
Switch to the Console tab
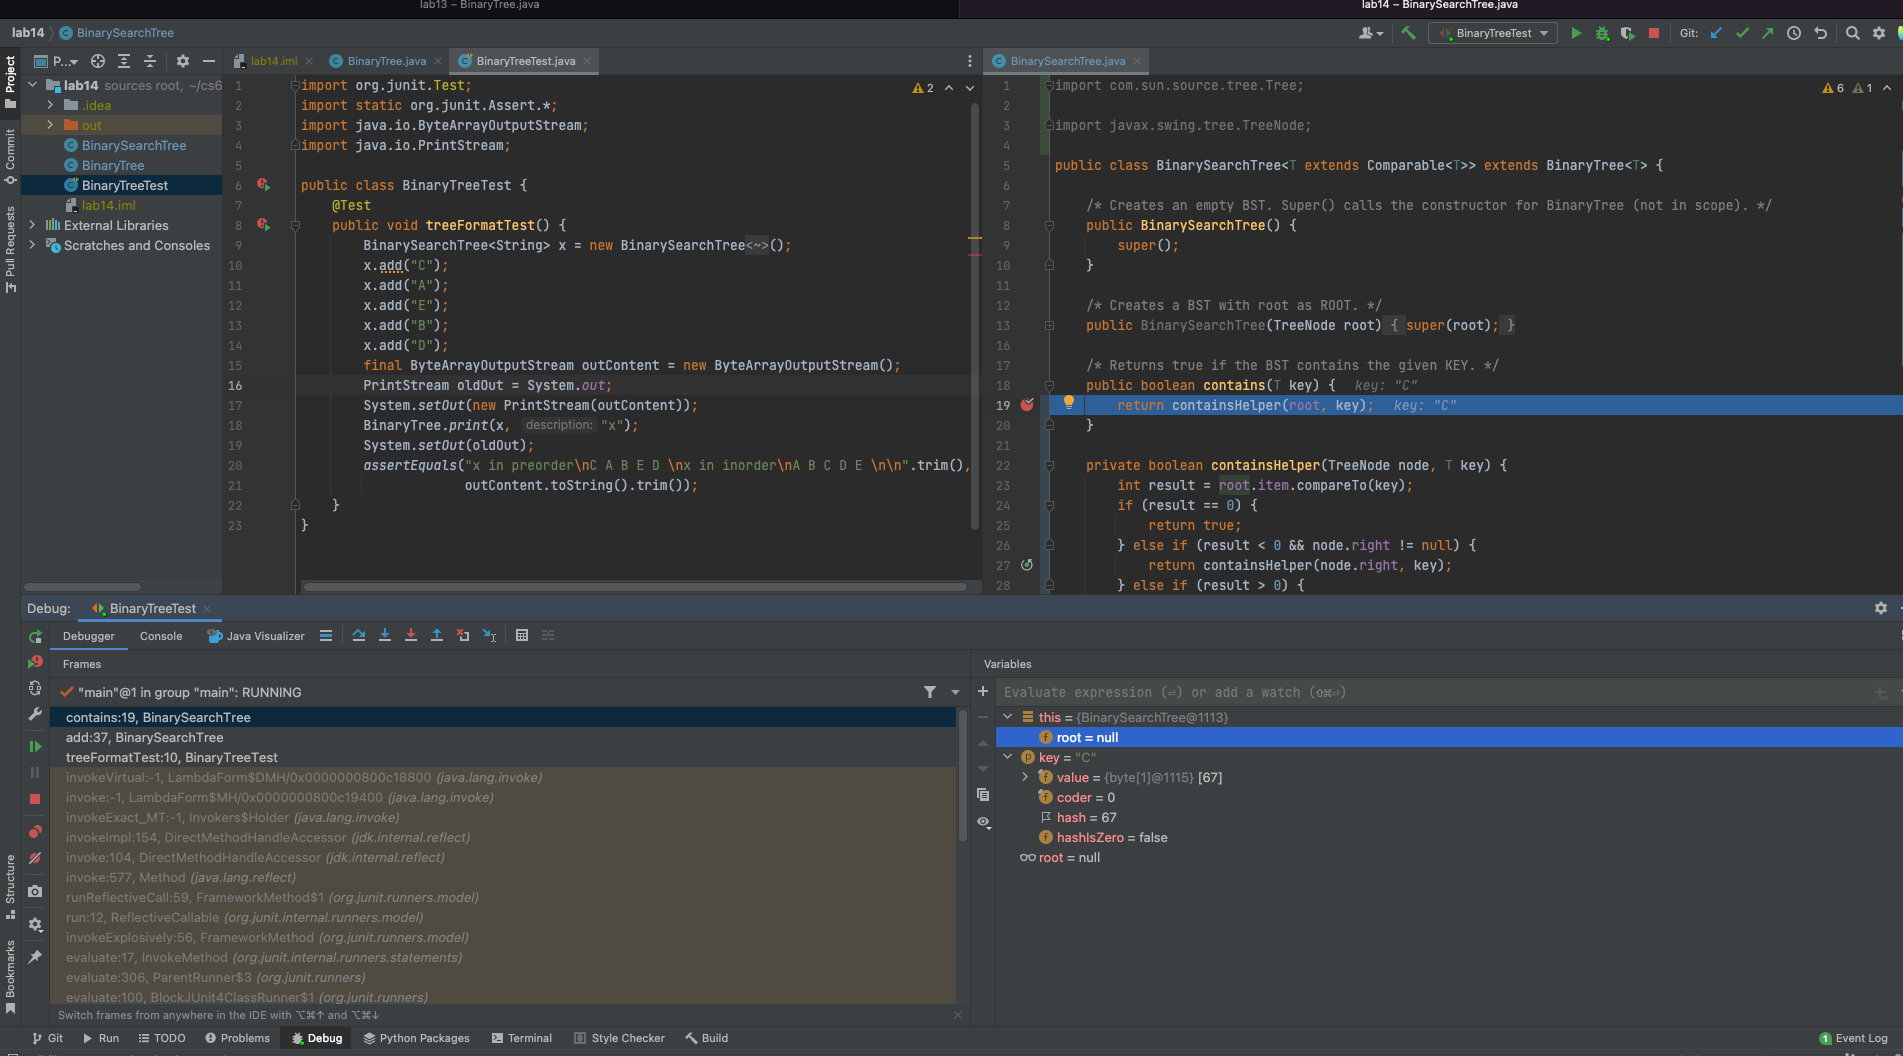click(161, 636)
